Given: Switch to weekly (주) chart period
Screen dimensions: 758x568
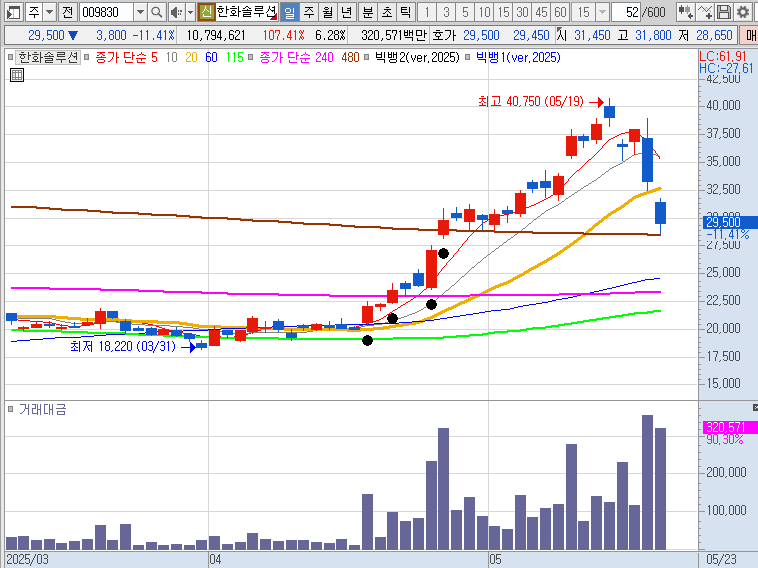Looking at the screenshot, I should point(308,12).
